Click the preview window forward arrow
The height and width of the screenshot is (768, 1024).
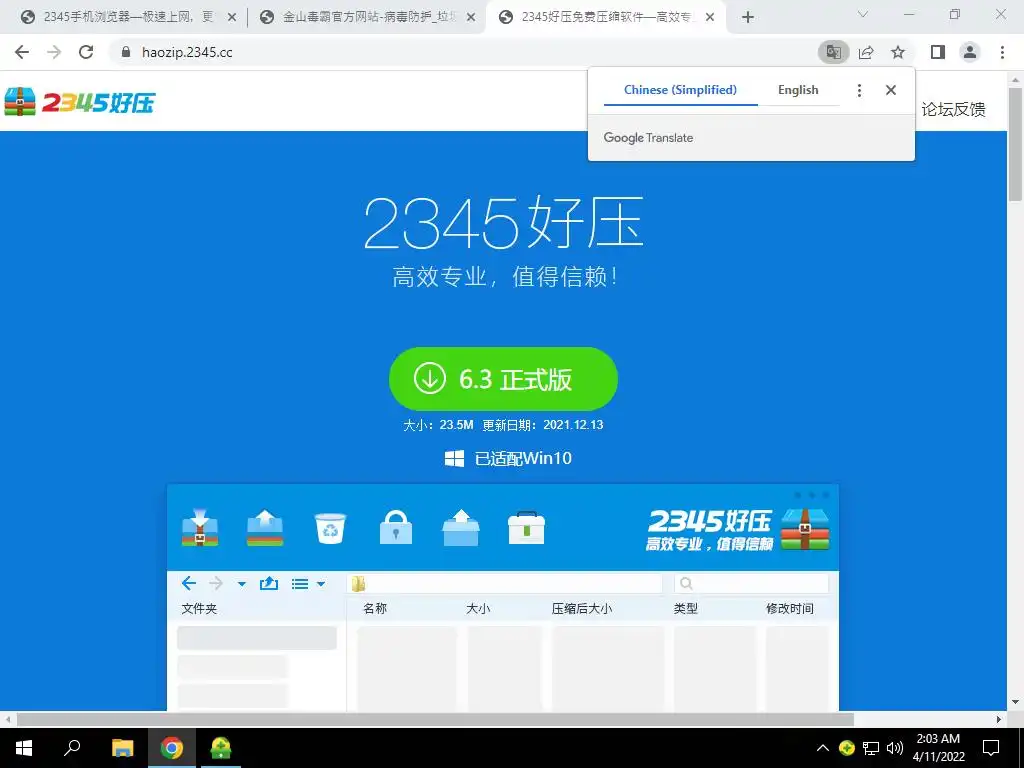216,583
